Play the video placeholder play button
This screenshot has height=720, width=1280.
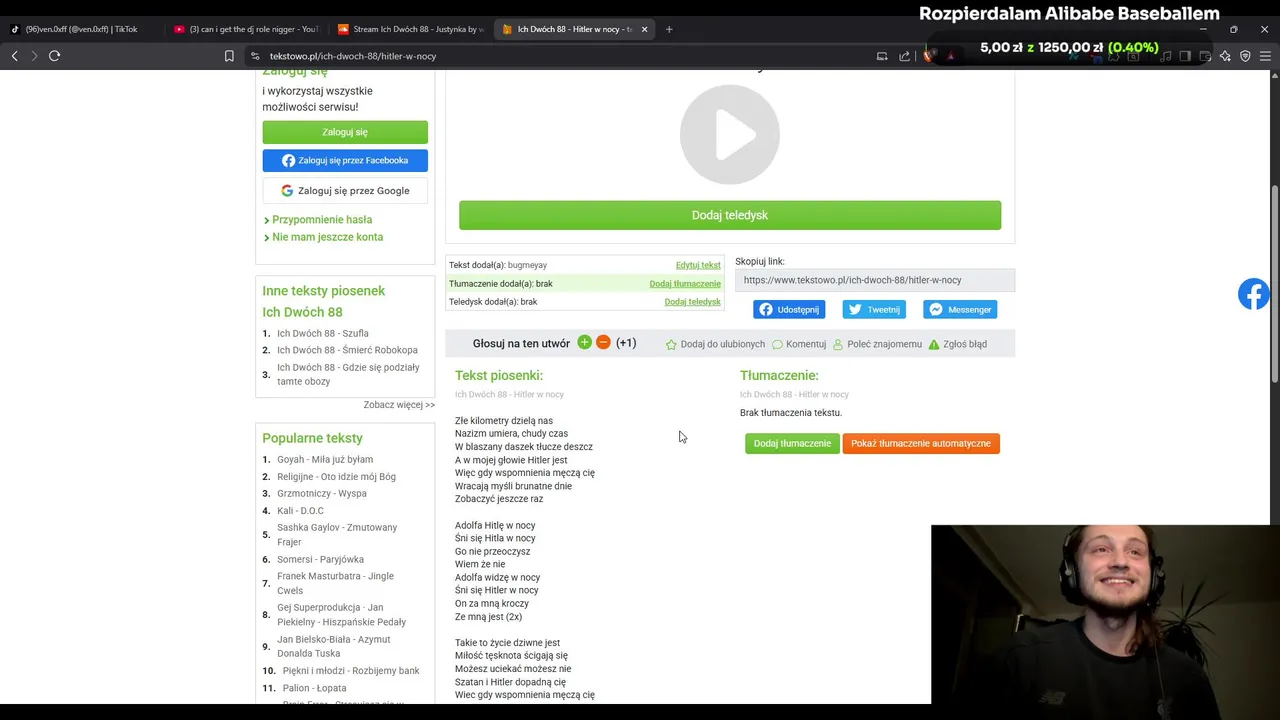point(730,134)
